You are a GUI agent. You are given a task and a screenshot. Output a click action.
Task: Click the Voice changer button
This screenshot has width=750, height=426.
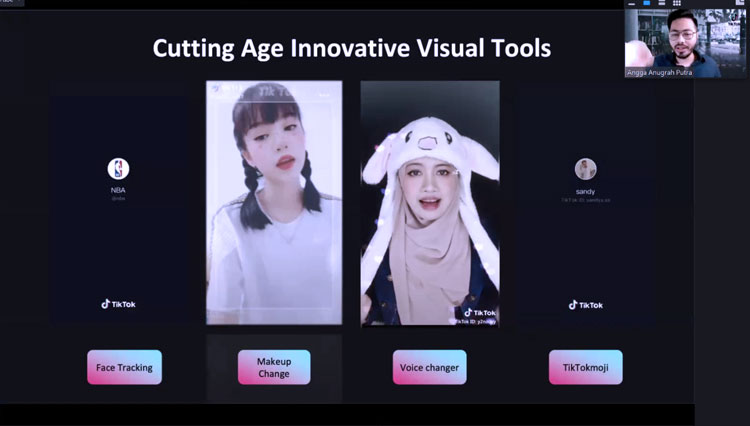click(x=430, y=367)
